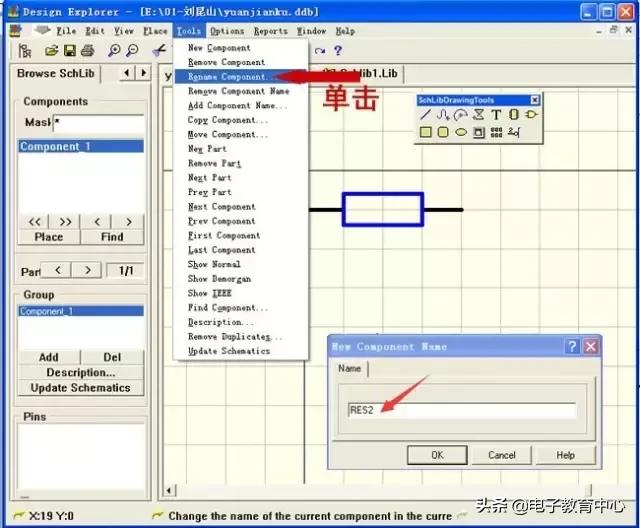
Task: Select the paste graphic image tool
Action: pos(478,132)
